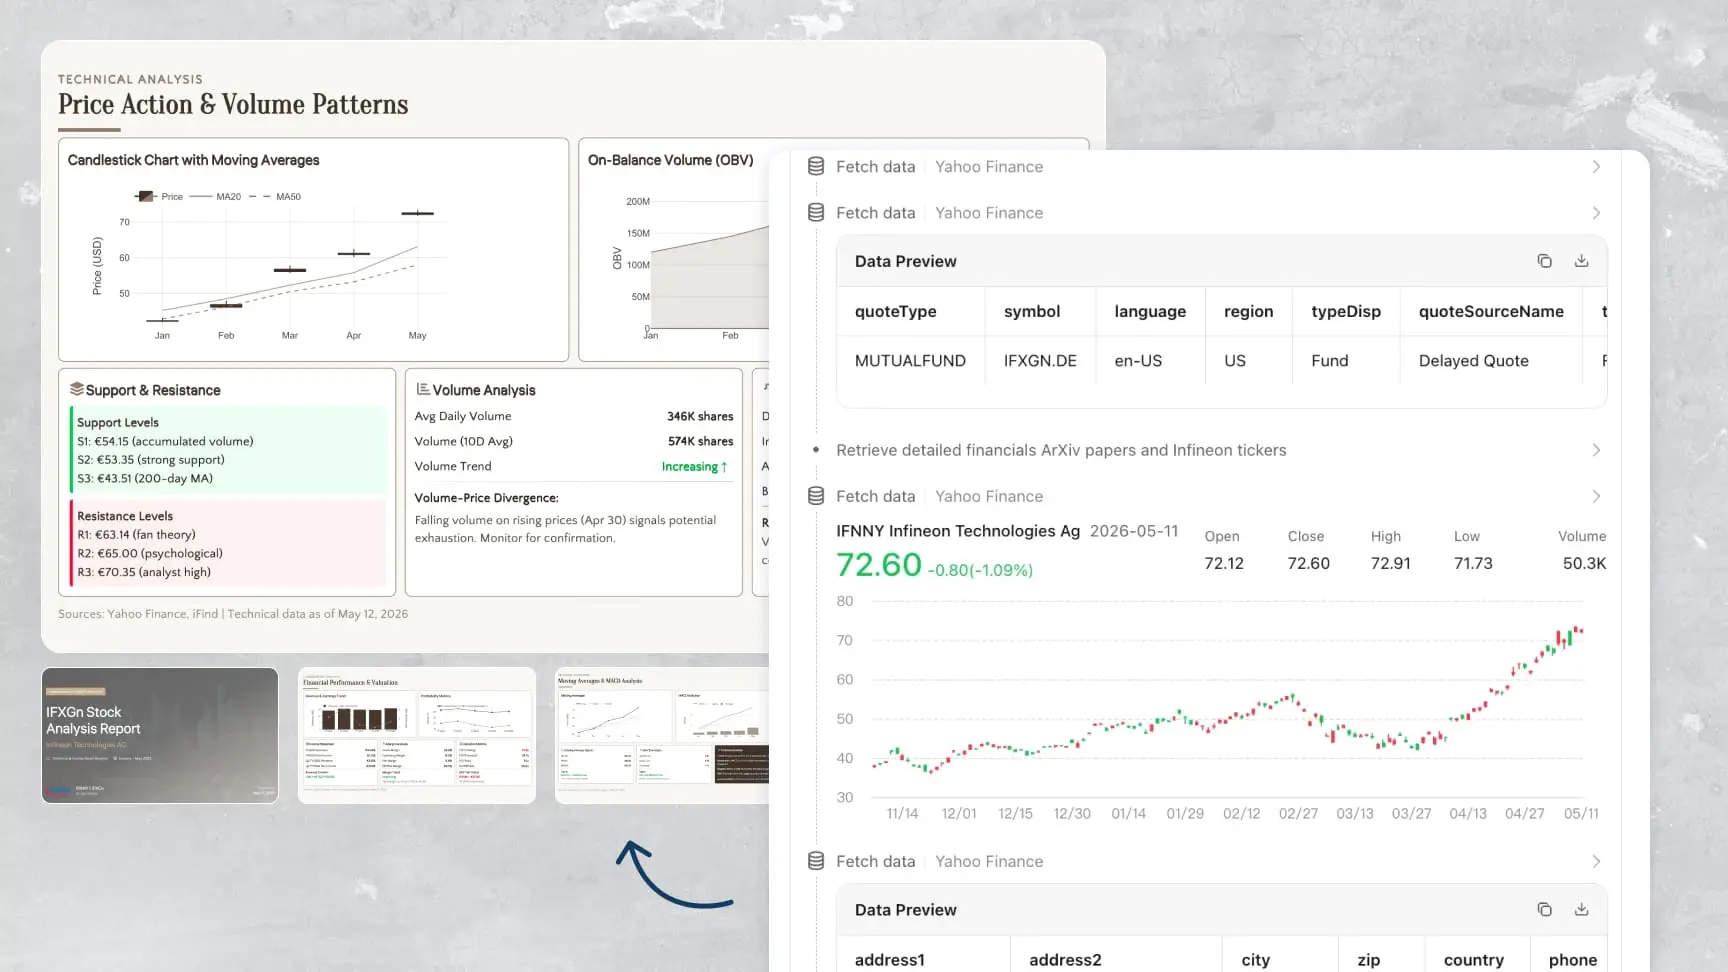Select the MUTUALFUND cell
1728x972 pixels.
click(x=910, y=361)
